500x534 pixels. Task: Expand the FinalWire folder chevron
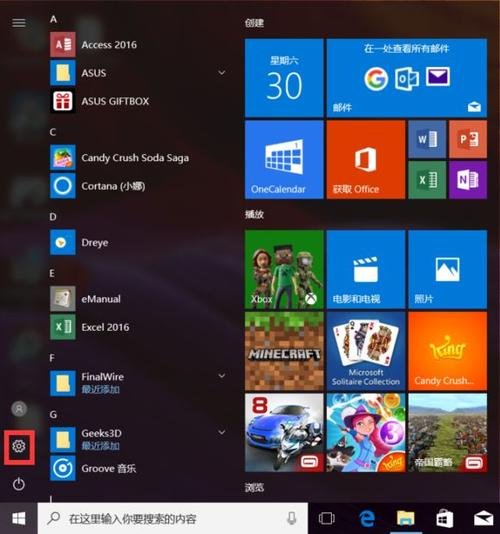222,376
